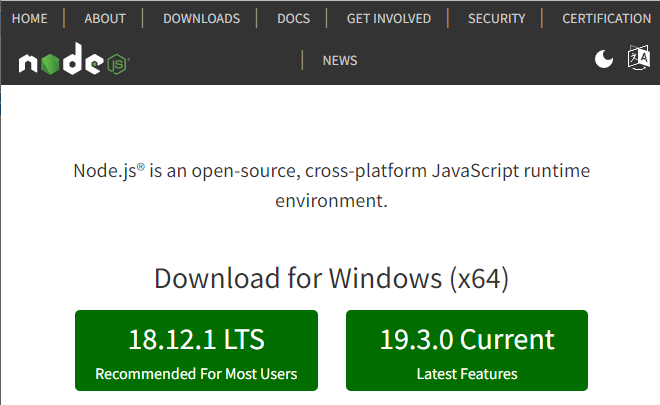Open the SECURITY navigation item
660x405 pixels.
tap(495, 19)
